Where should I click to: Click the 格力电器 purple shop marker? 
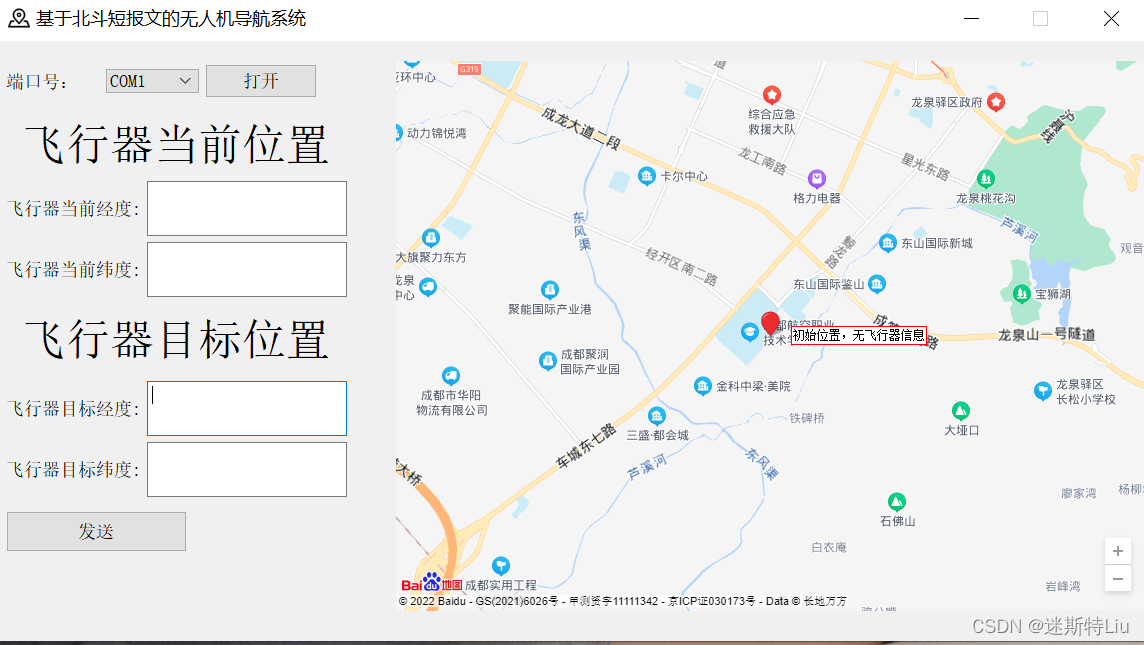coord(816,179)
